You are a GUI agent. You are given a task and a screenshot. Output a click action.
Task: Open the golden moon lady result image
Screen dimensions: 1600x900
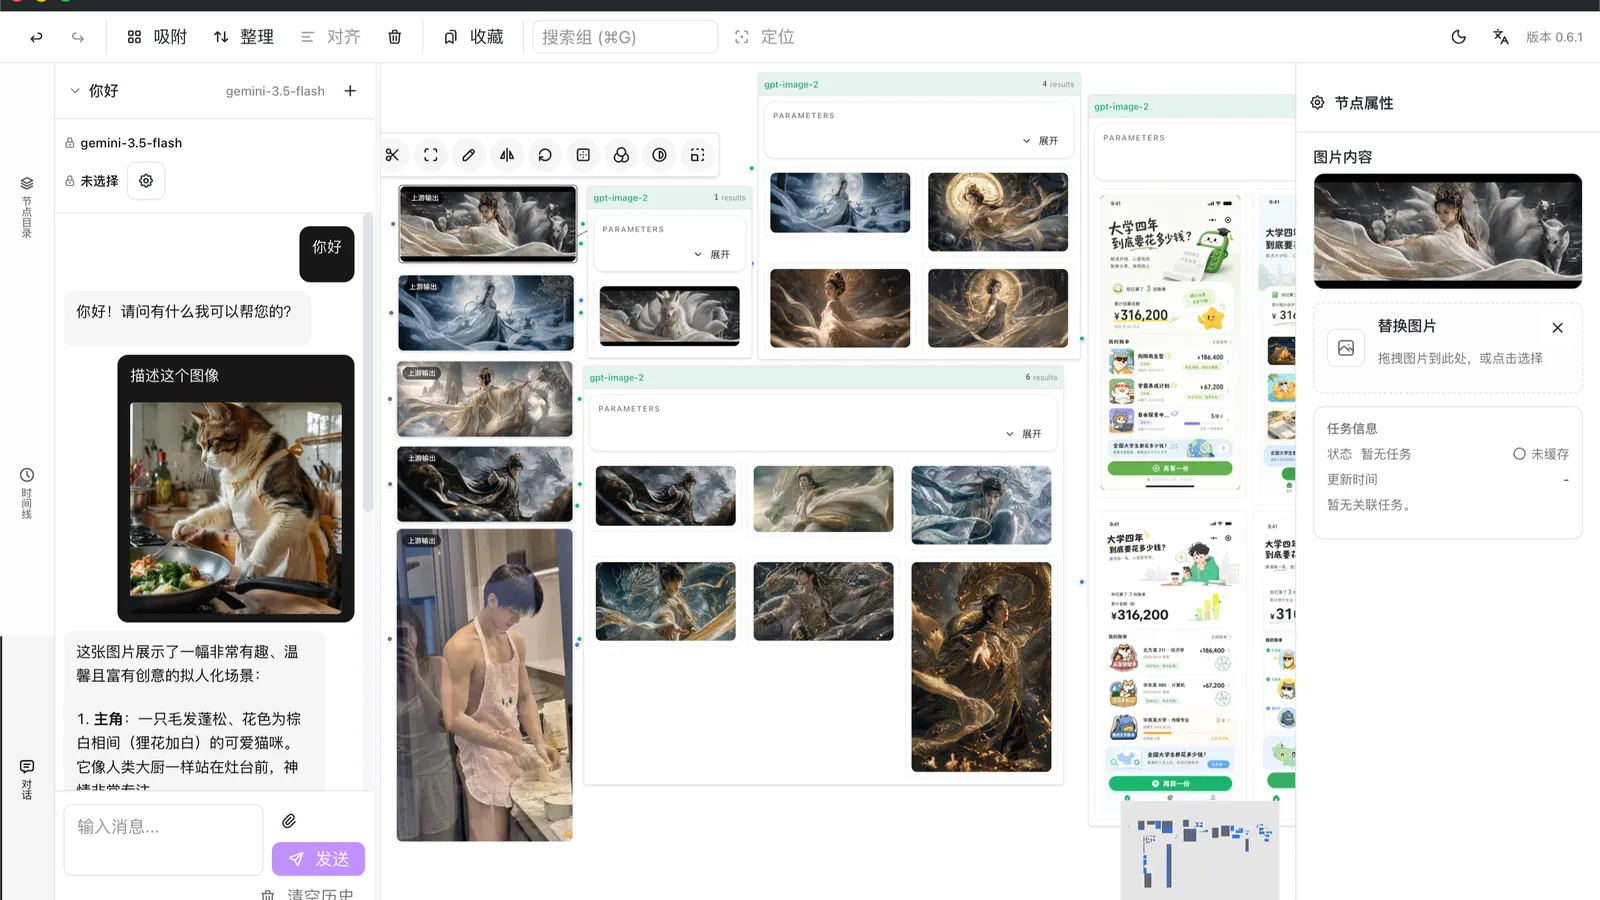pyautogui.click(x=998, y=212)
